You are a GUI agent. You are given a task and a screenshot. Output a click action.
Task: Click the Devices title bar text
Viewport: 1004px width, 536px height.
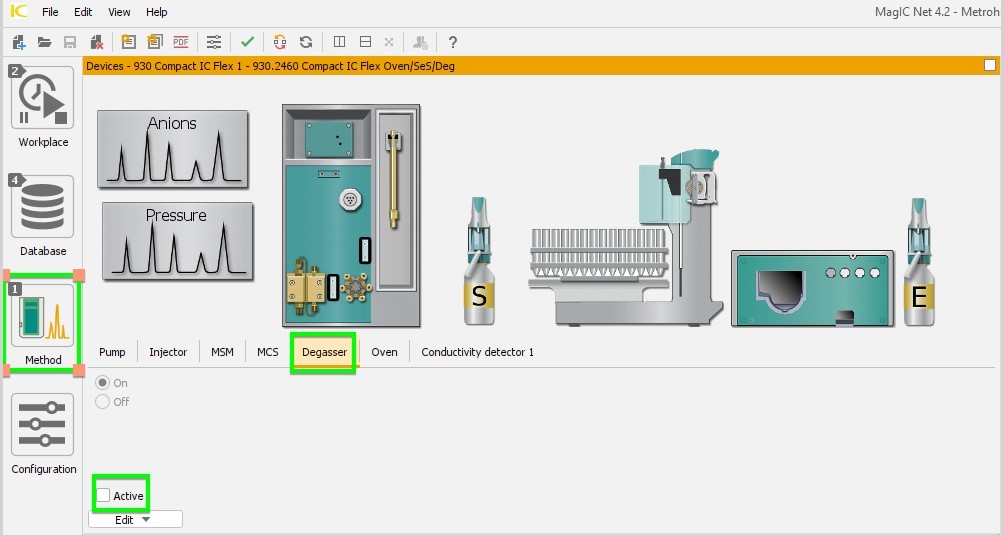click(x=270, y=66)
